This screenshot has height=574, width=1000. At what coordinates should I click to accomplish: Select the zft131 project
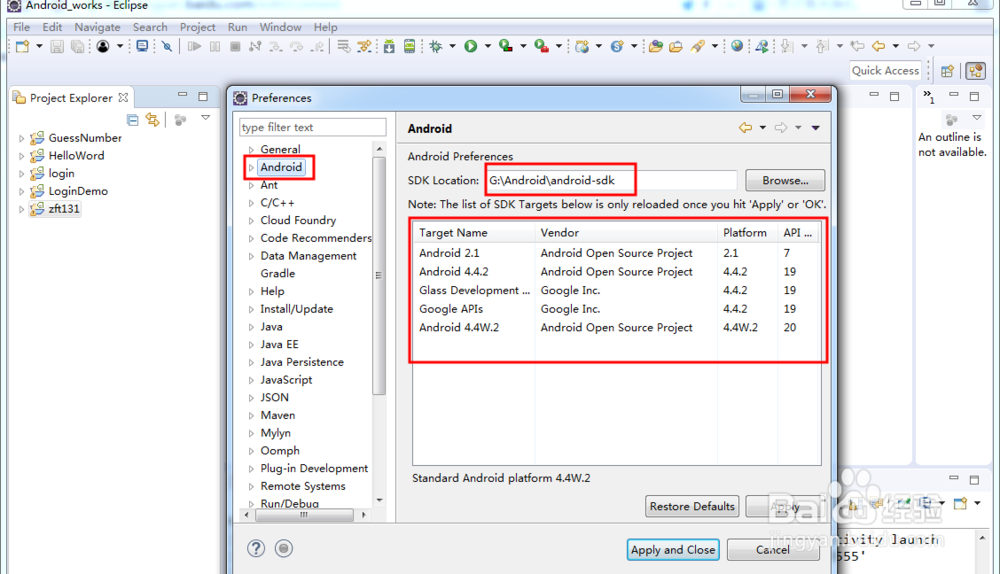pyautogui.click(x=55, y=209)
